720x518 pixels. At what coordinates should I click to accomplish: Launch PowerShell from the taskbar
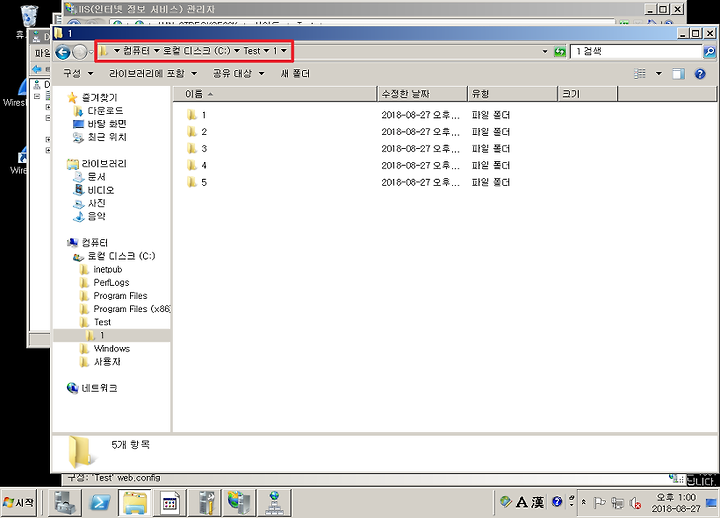pyautogui.click(x=100, y=503)
